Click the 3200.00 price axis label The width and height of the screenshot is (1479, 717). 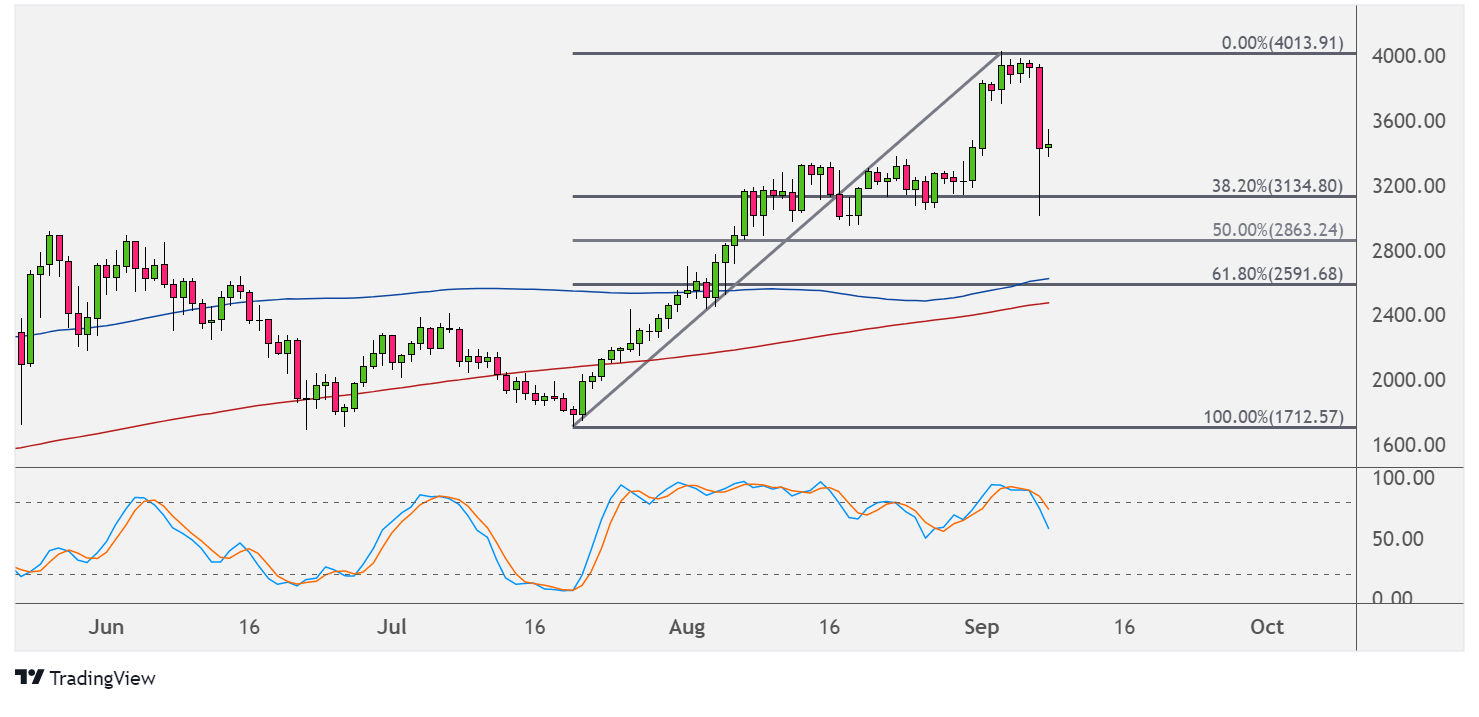coord(1411,186)
